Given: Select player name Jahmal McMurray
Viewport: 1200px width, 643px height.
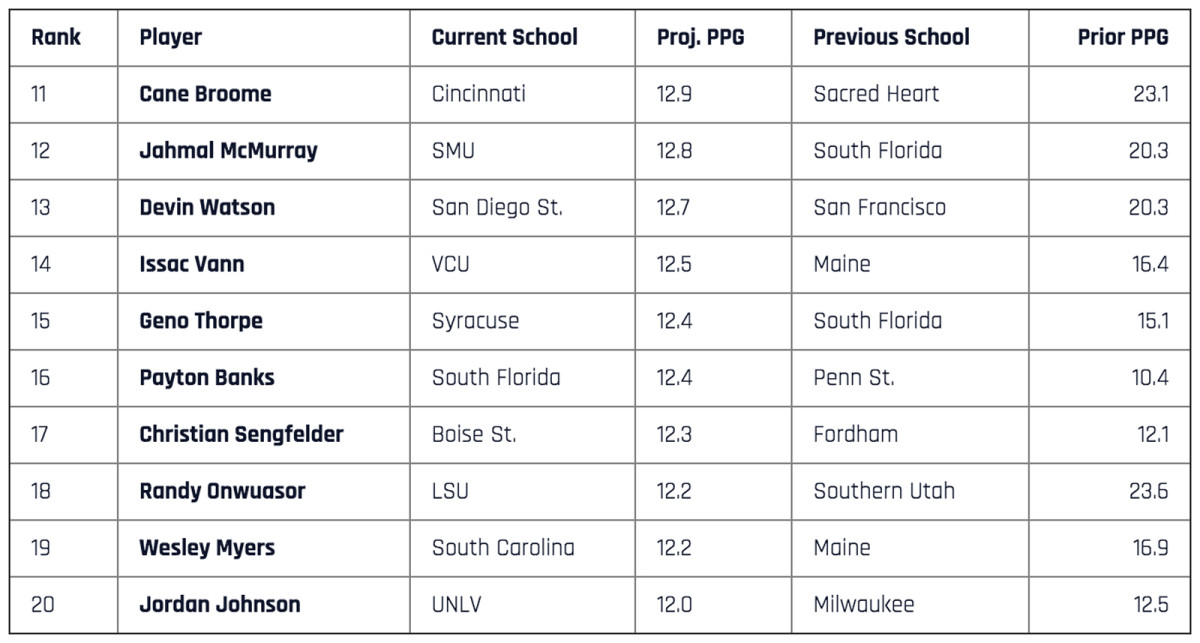Looking at the screenshot, I should pyautogui.click(x=228, y=151).
